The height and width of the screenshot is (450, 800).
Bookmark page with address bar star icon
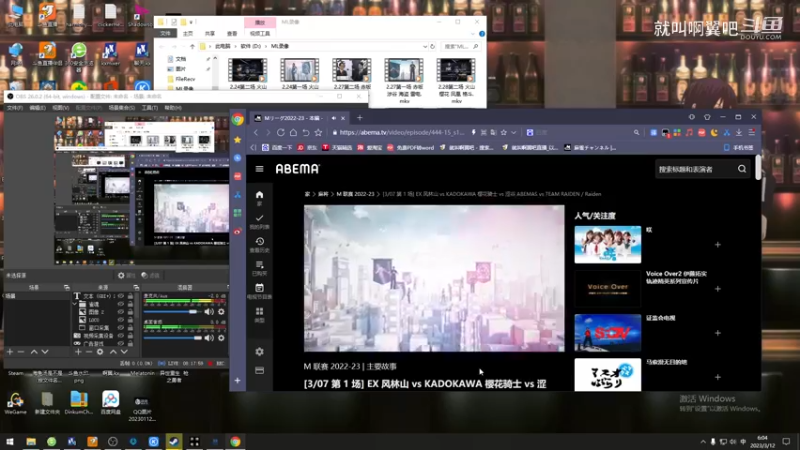click(503, 132)
